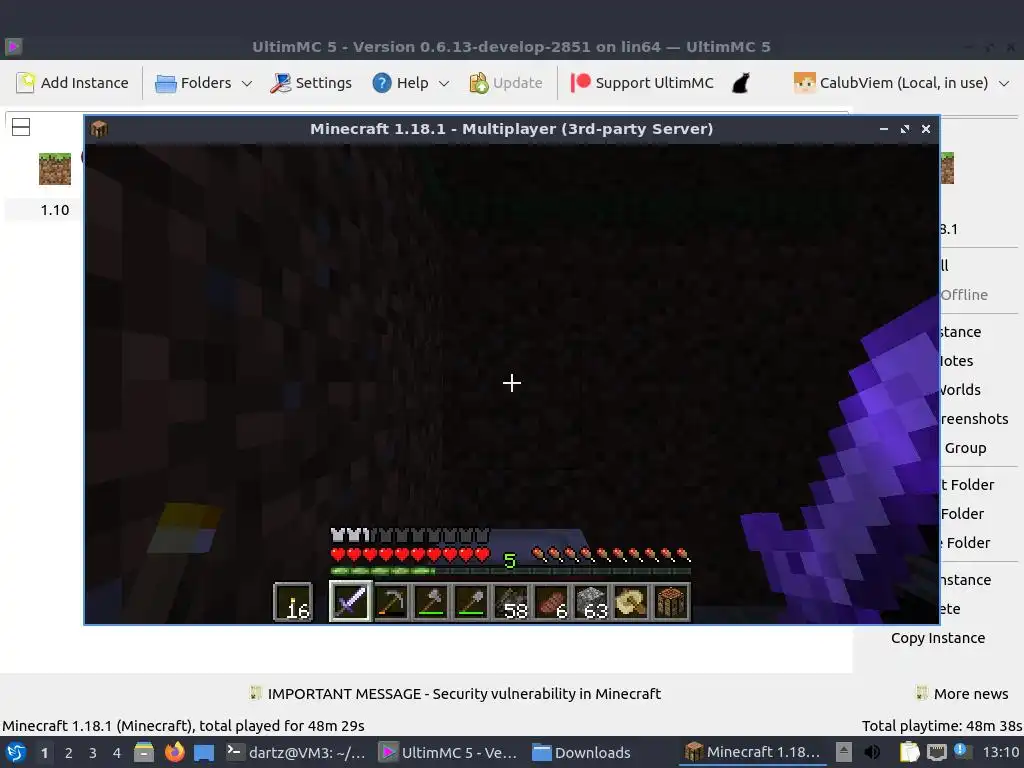Click the clipboard tray icon
1024x768 pixels.
pos(909,752)
